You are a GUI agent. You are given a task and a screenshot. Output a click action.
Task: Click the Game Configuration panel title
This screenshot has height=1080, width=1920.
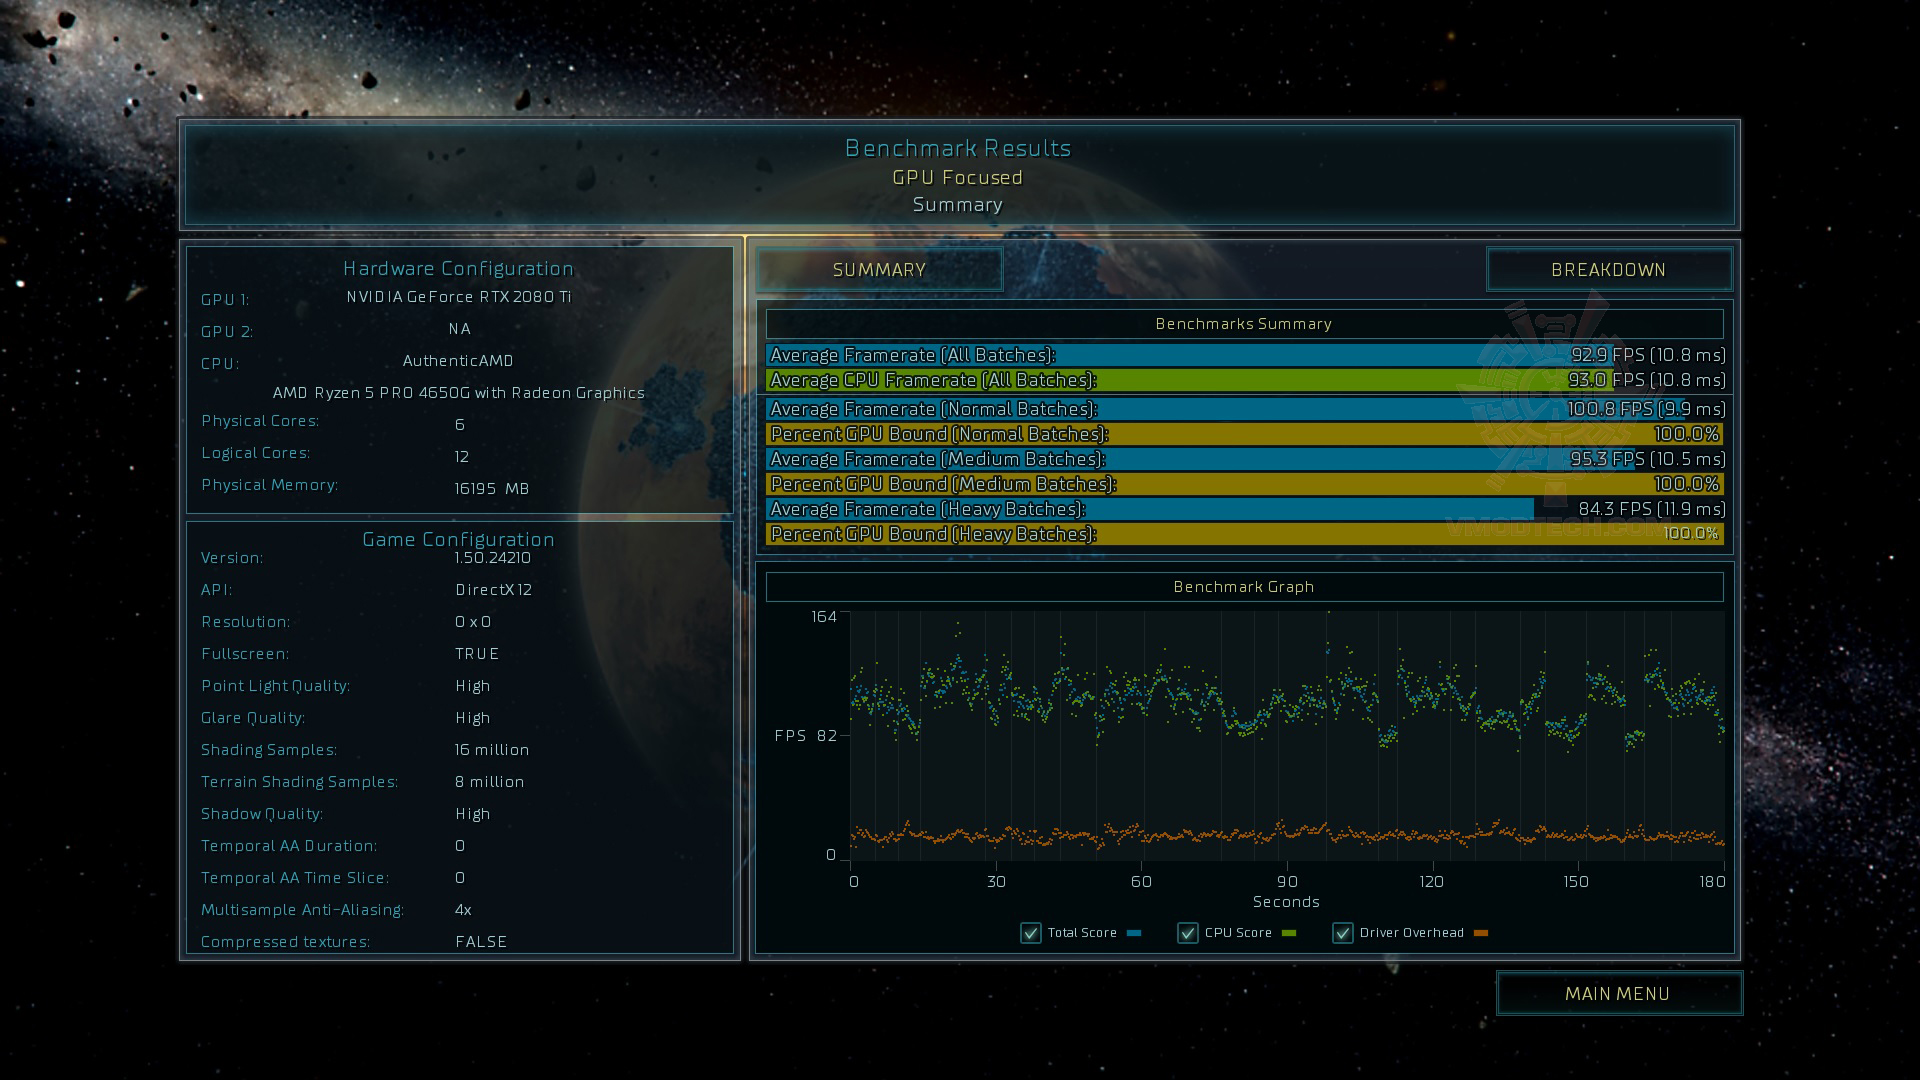point(458,539)
